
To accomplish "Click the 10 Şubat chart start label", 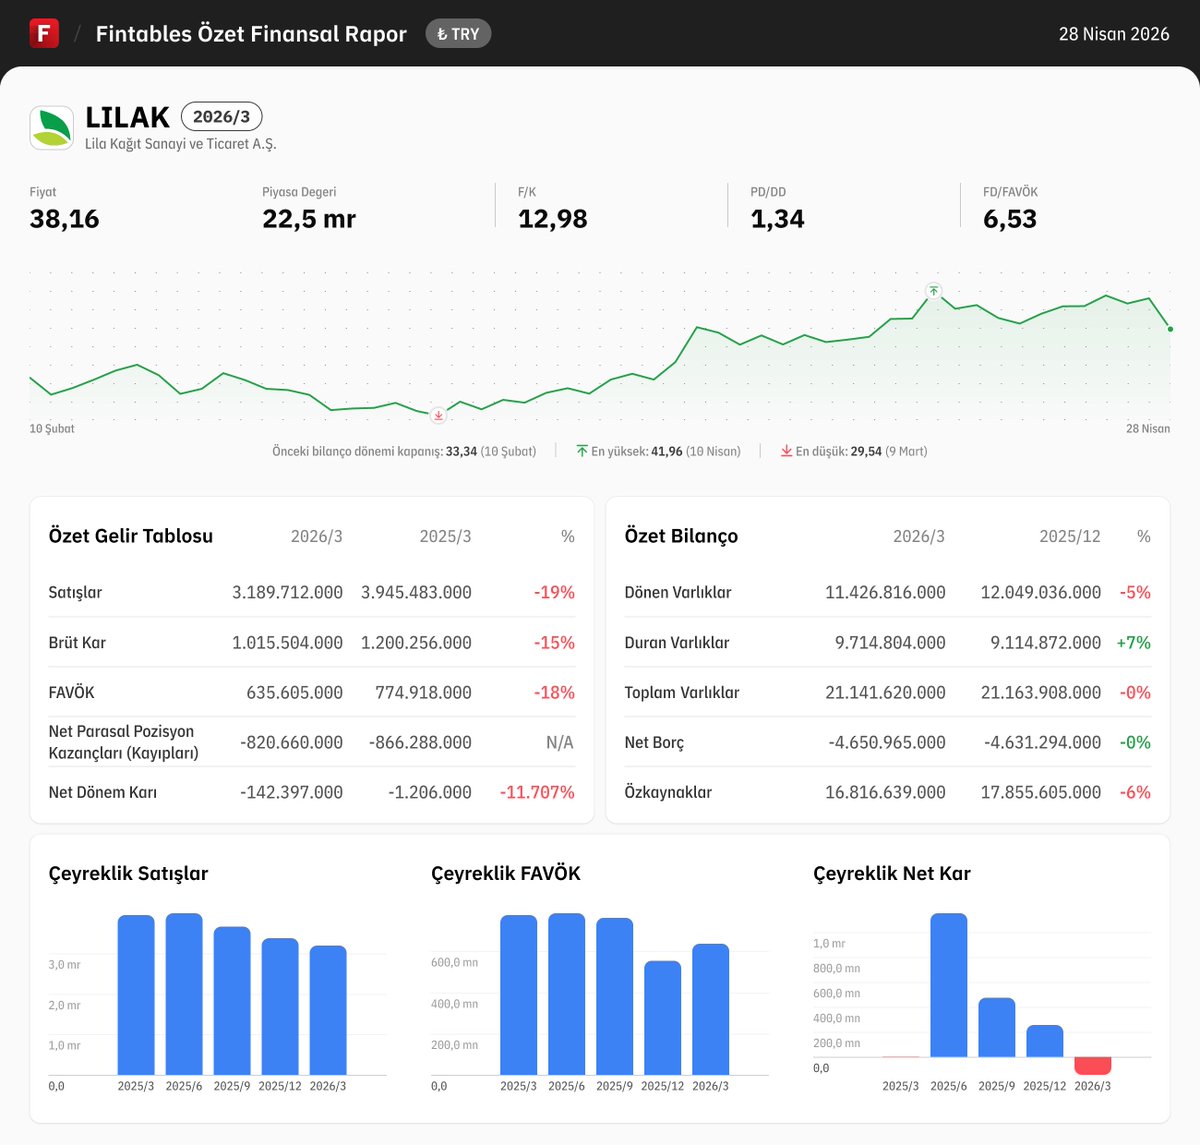I will pos(52,429).
